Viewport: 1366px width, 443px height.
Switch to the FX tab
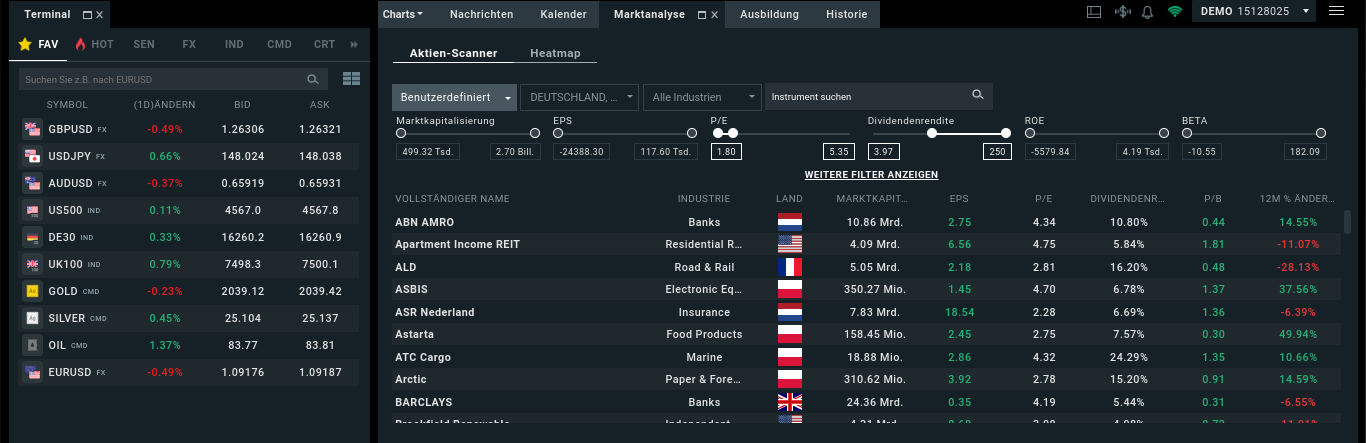[x=189, y=45]
